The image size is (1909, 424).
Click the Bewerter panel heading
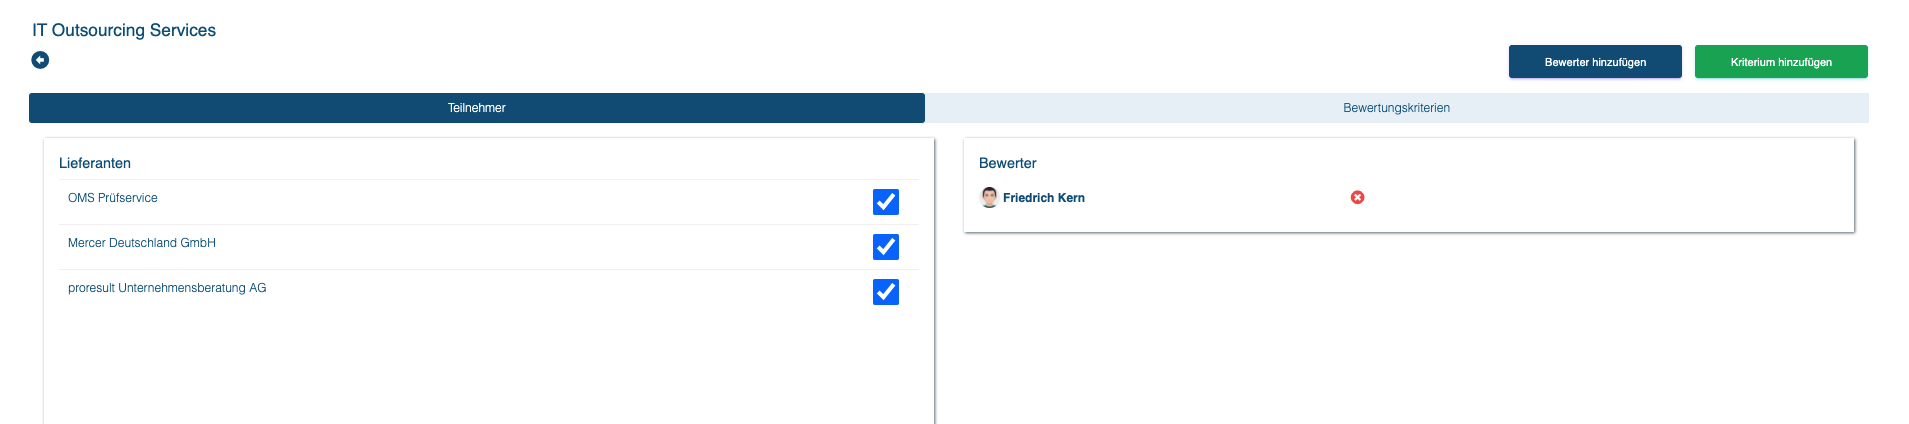1007,163
